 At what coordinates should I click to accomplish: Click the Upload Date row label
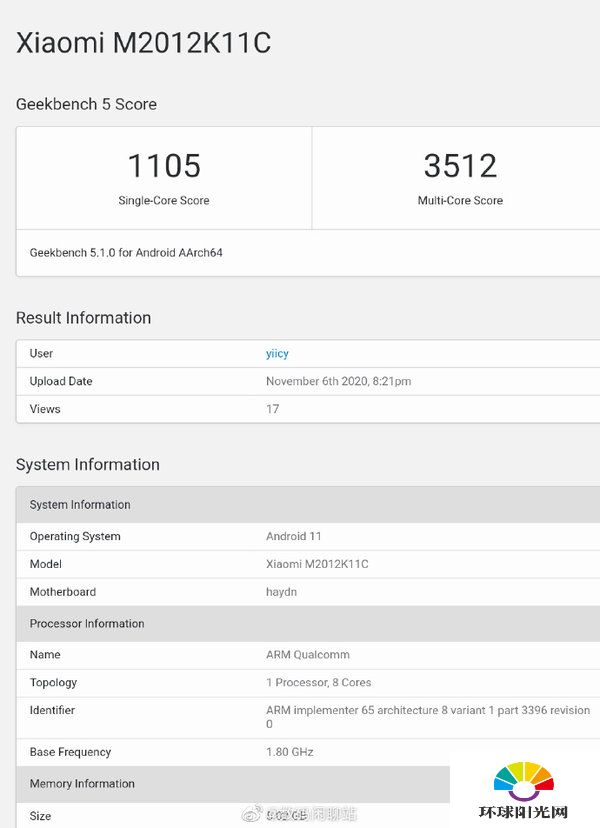pyautogui.click(x=61, y=381)
